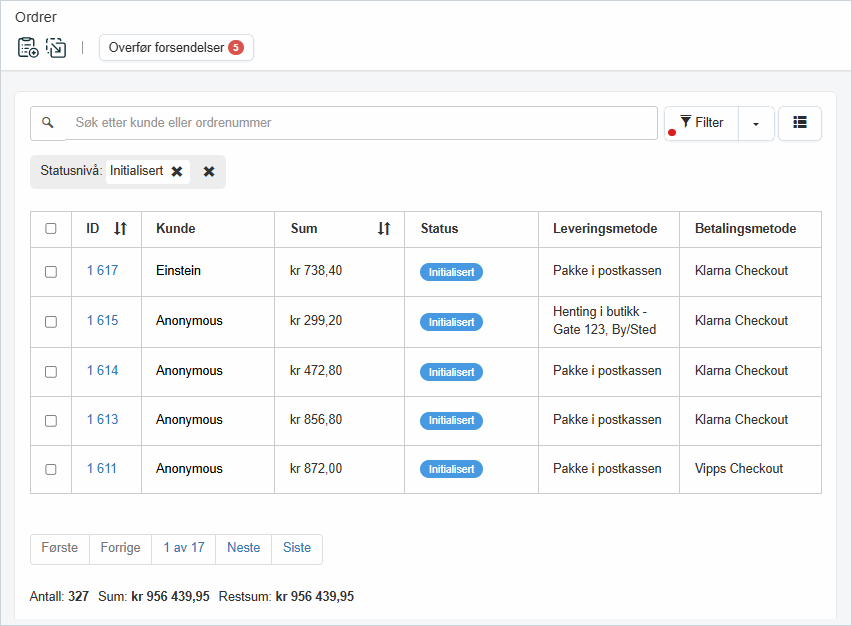The image size is (852, 626).
Task: Click Overfør forsendelser button
Action: click(x=176, y=47)
